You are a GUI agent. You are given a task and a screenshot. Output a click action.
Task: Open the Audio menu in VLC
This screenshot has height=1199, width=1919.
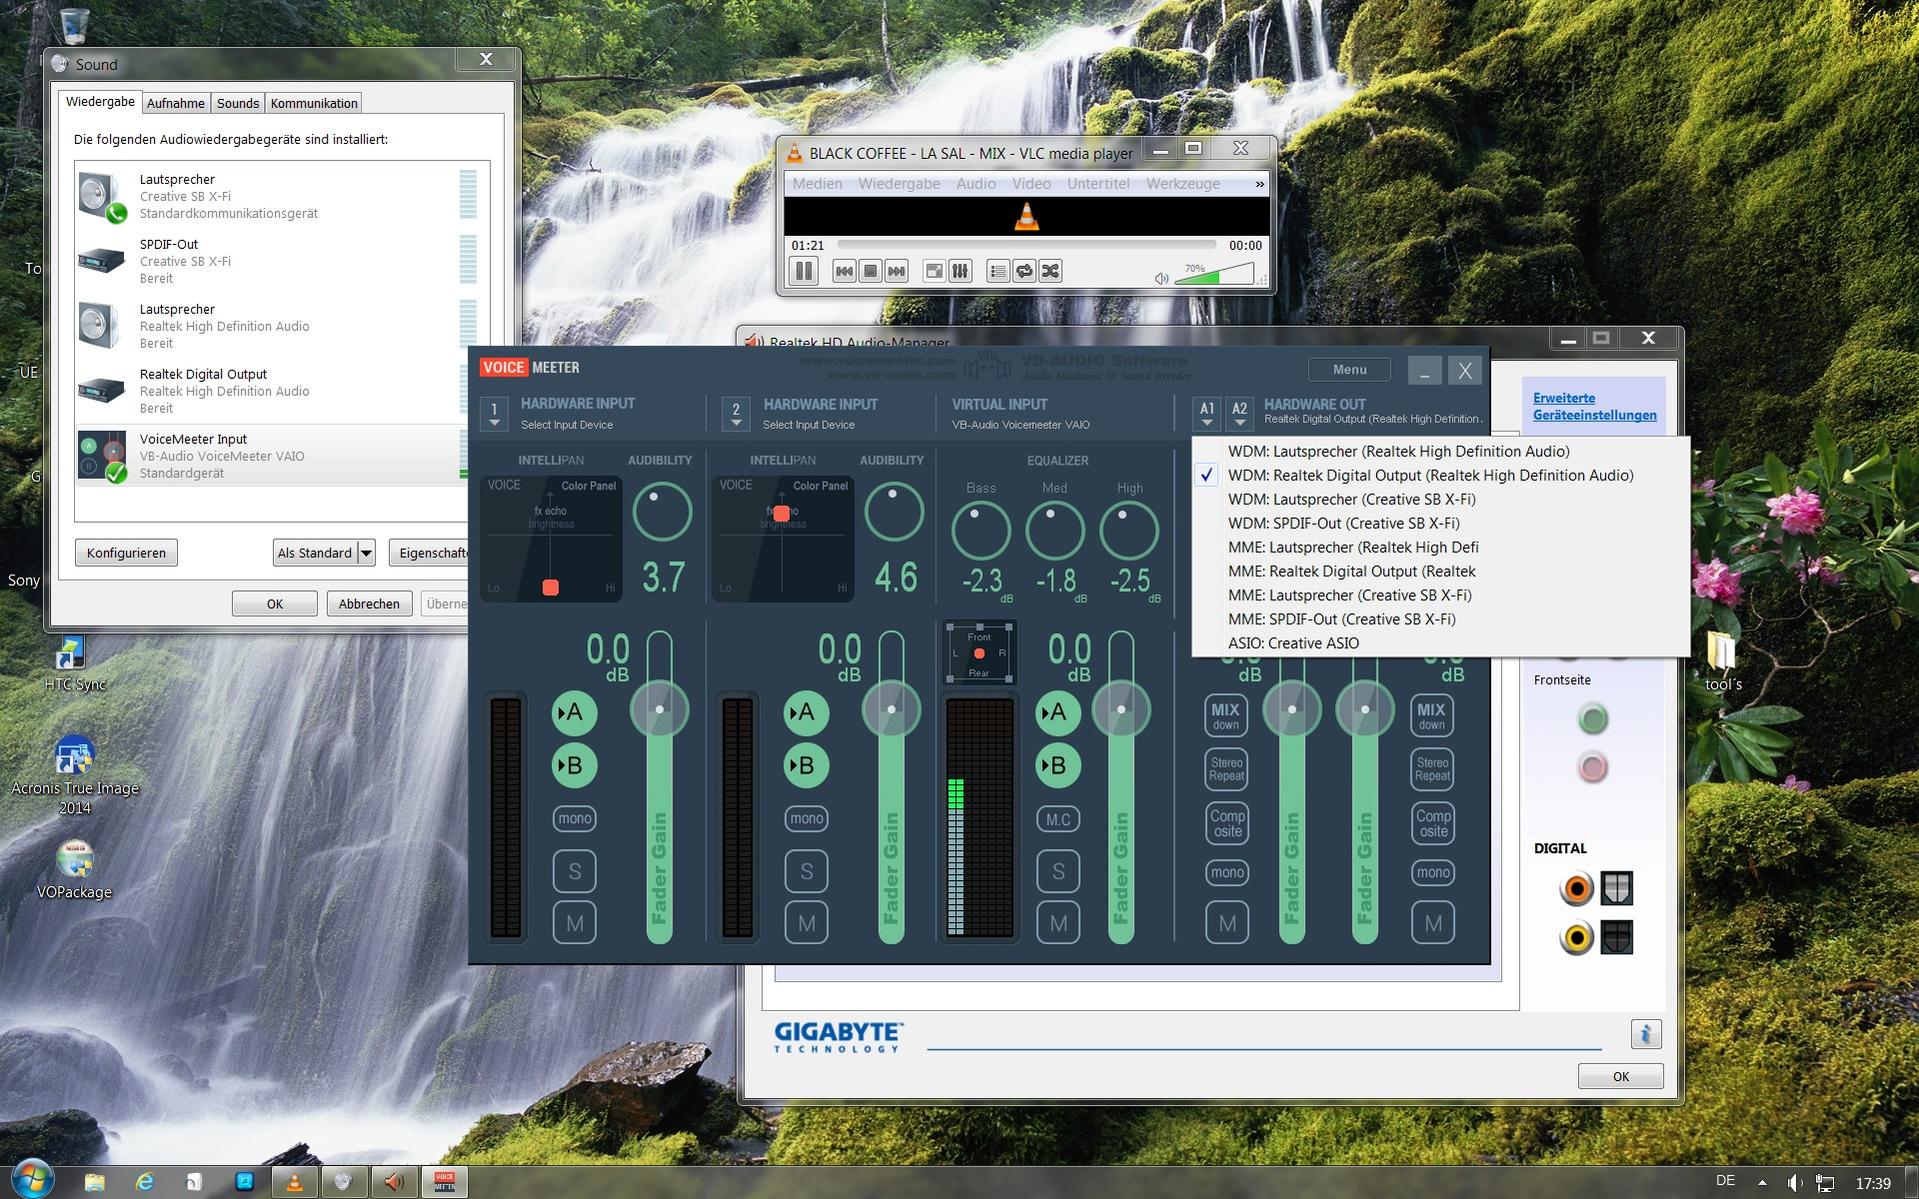pos(975,184)
